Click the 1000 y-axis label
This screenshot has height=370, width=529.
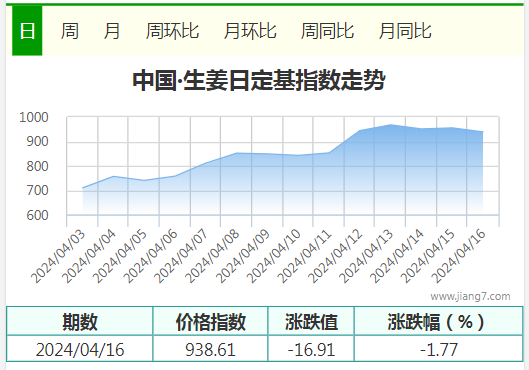tap(34, 117)
